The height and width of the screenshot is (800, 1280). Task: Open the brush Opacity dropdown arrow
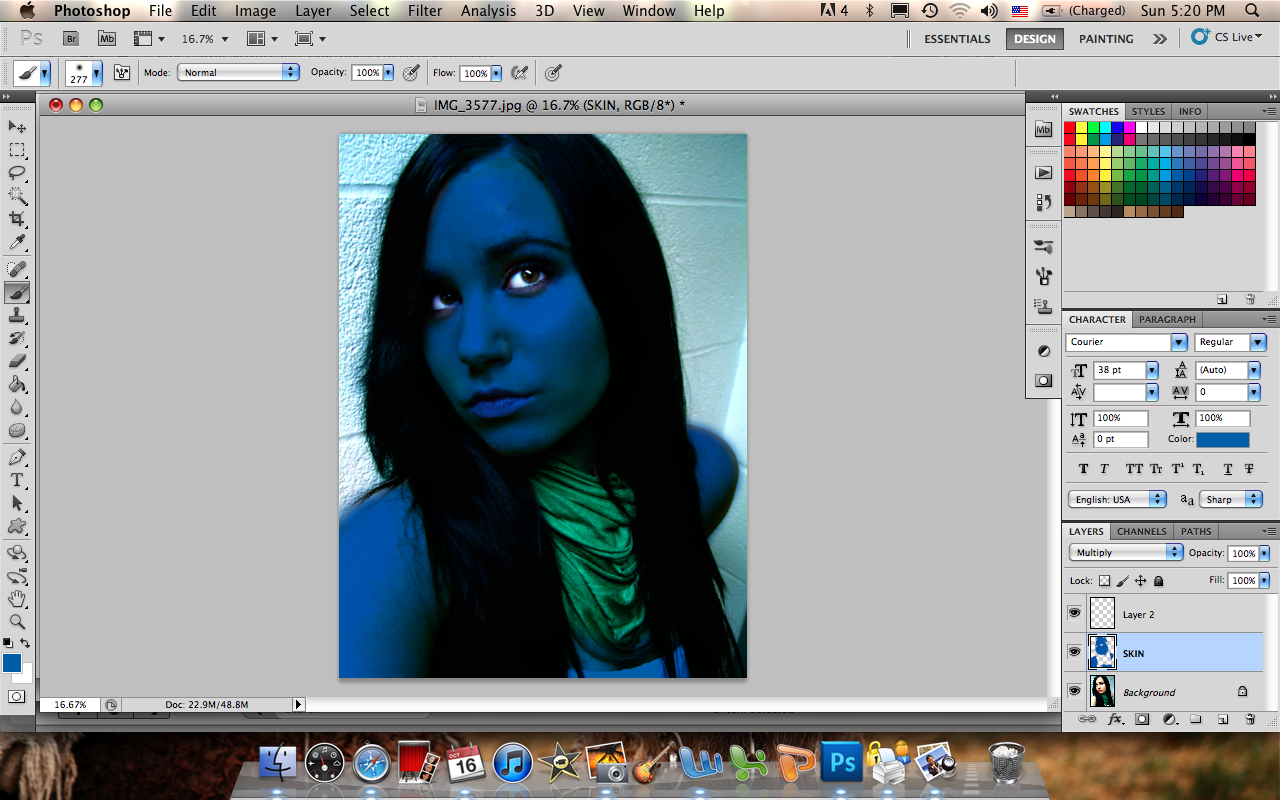click(x=387, y=72)
